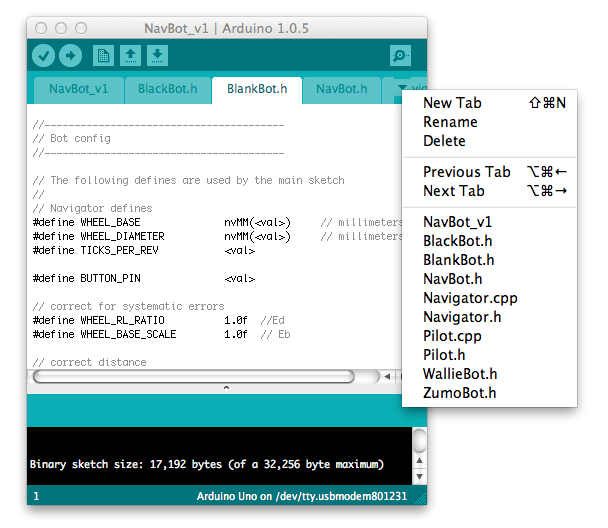Switch to the NavBot_v1 tab
This screenshot has width=608, height=528.
click(x=78, y=89)
